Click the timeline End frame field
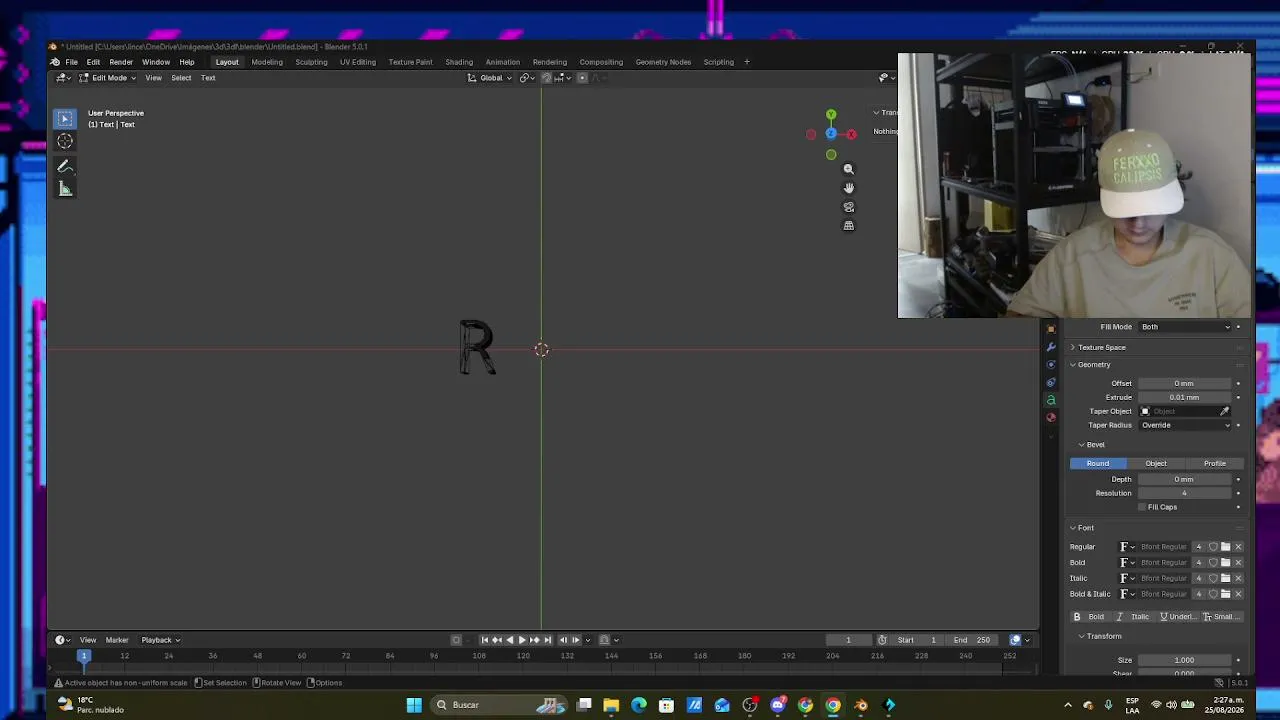1280x720 pixels. pos(972,640)
